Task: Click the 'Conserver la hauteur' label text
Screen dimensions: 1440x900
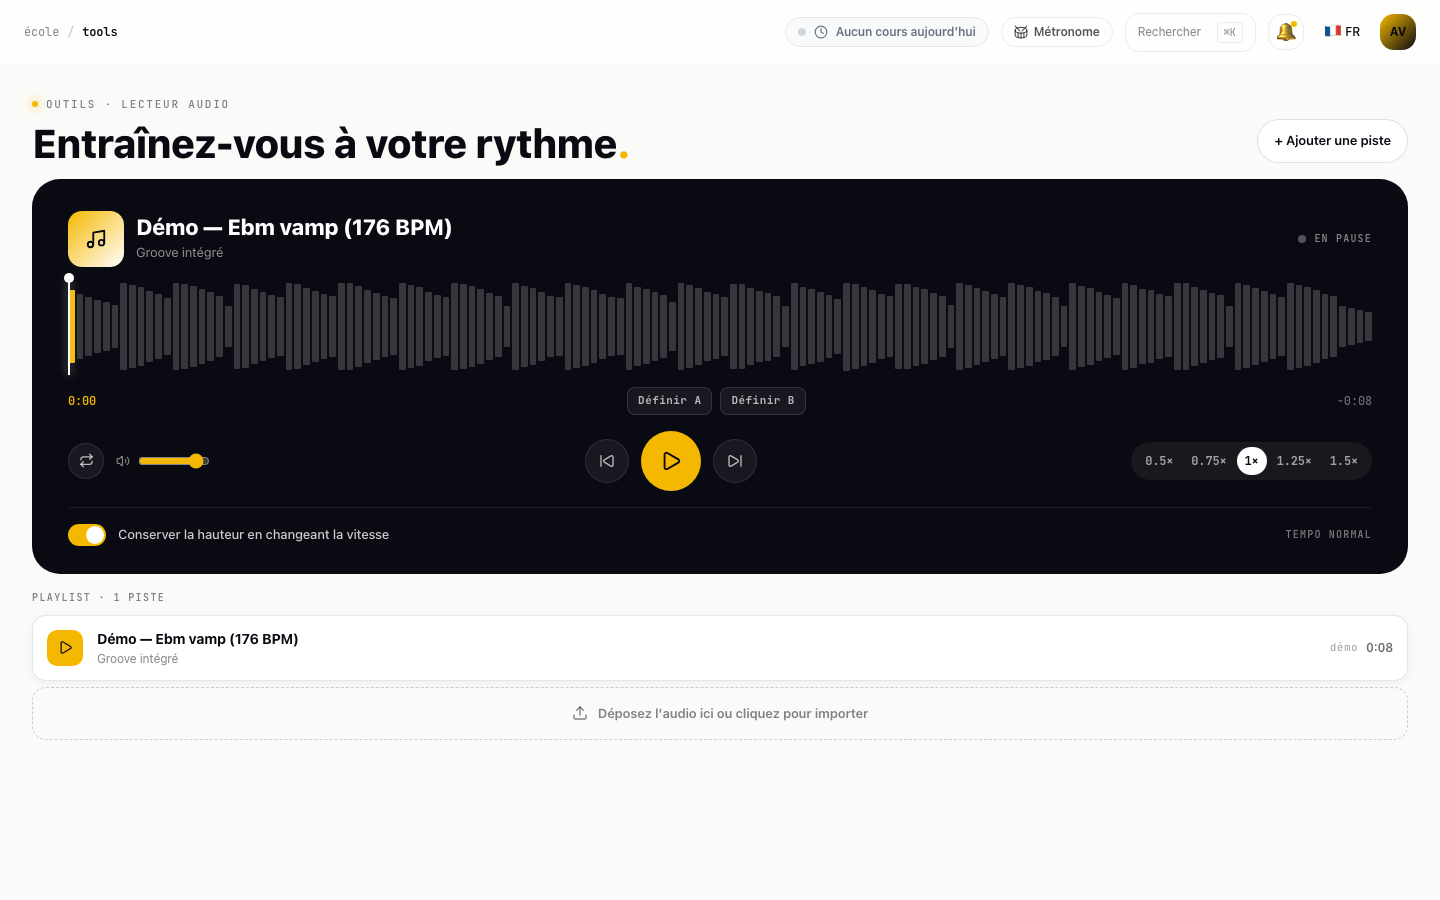Action: (x=254, y=535)
